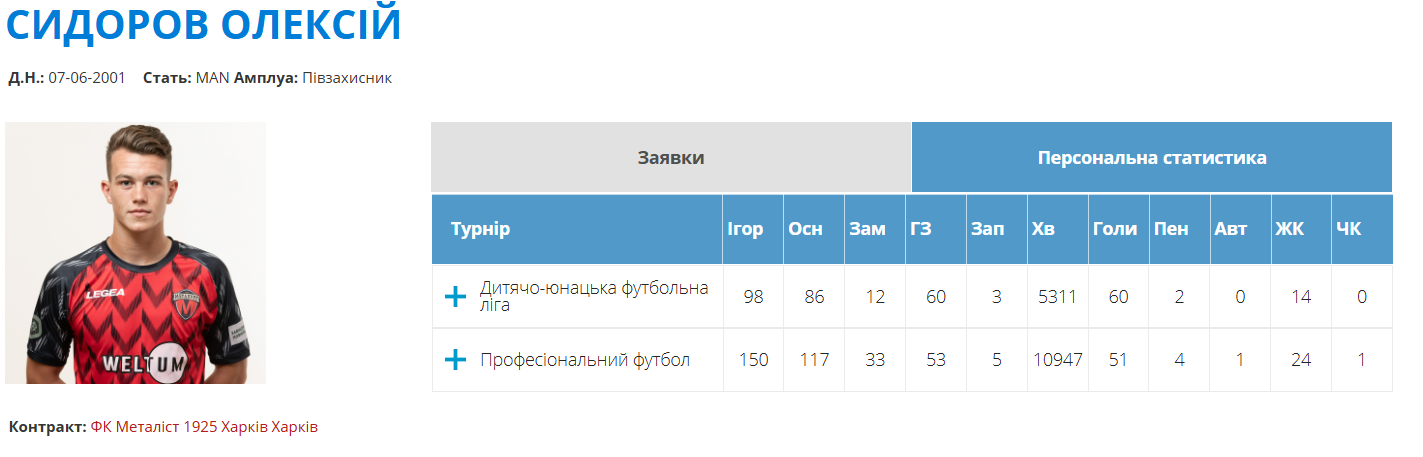This screenshot has width=1423, height=457.
Task: Open the Персональна статистика tab
Action: [x=1152, y=158]
